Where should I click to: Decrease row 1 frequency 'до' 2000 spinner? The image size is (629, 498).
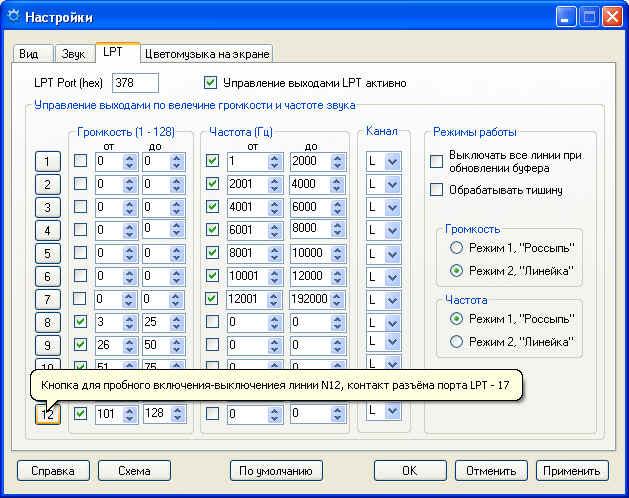(337, 166)
